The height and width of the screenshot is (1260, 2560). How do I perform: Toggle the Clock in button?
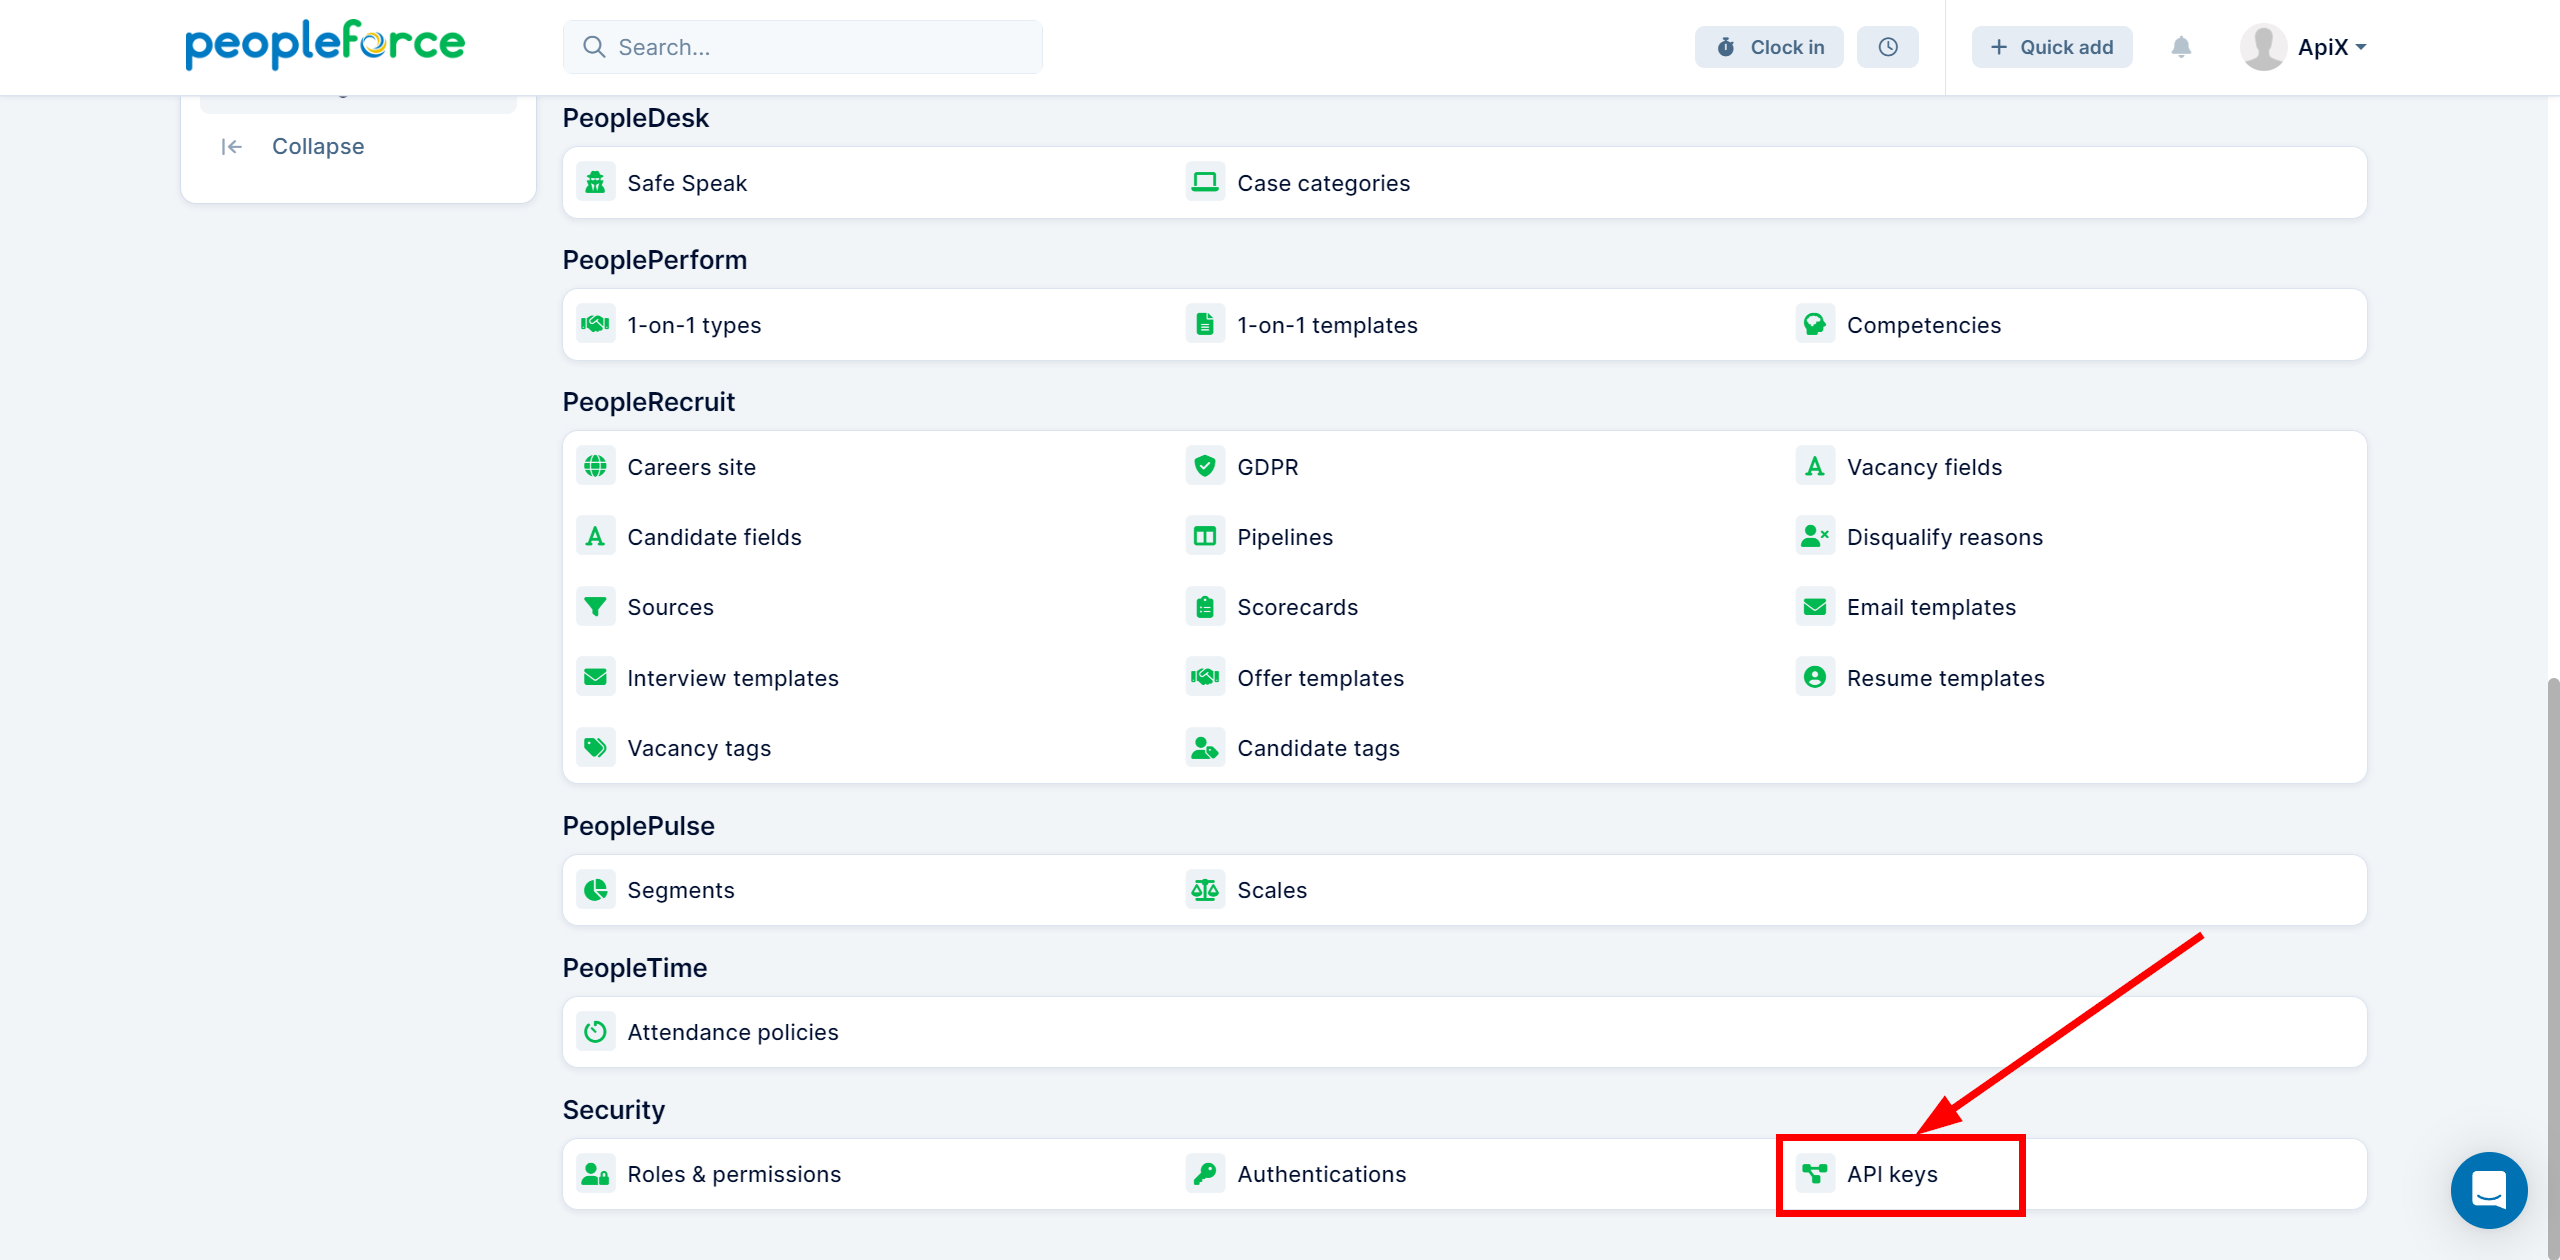(x=1770, y=46)
